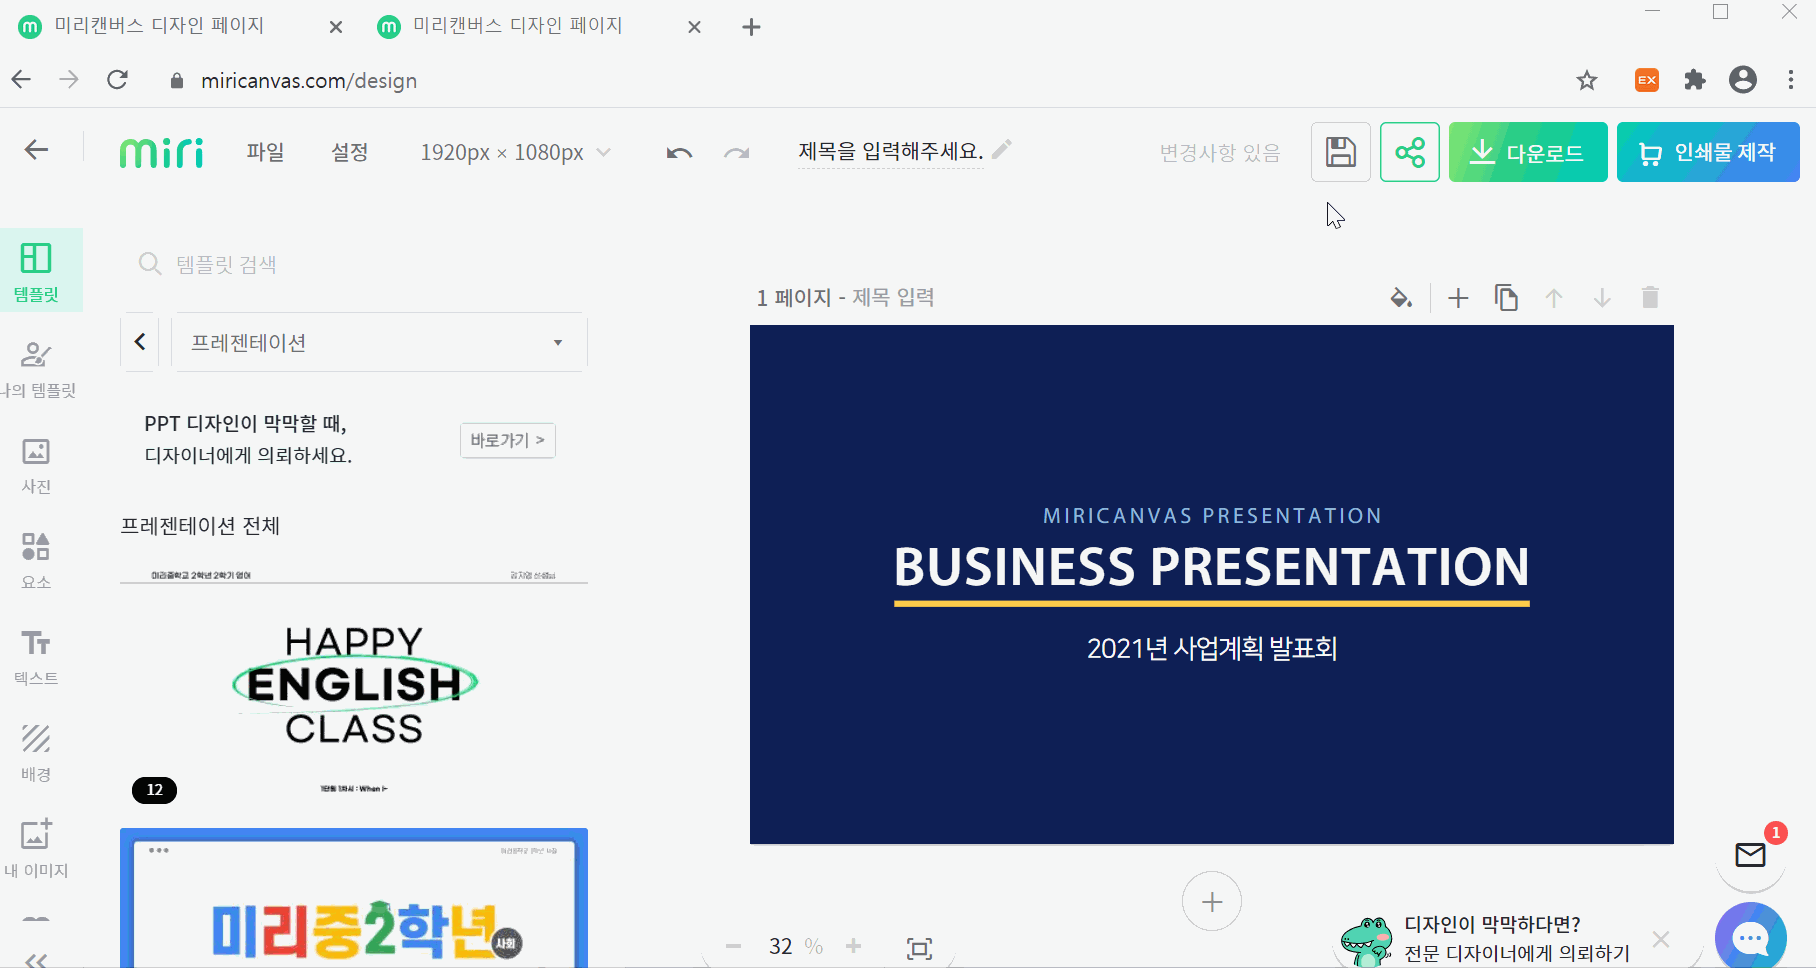Duplicate the current page
The height and width of the screenshot is (968, 1816).
coord(1506,298)
